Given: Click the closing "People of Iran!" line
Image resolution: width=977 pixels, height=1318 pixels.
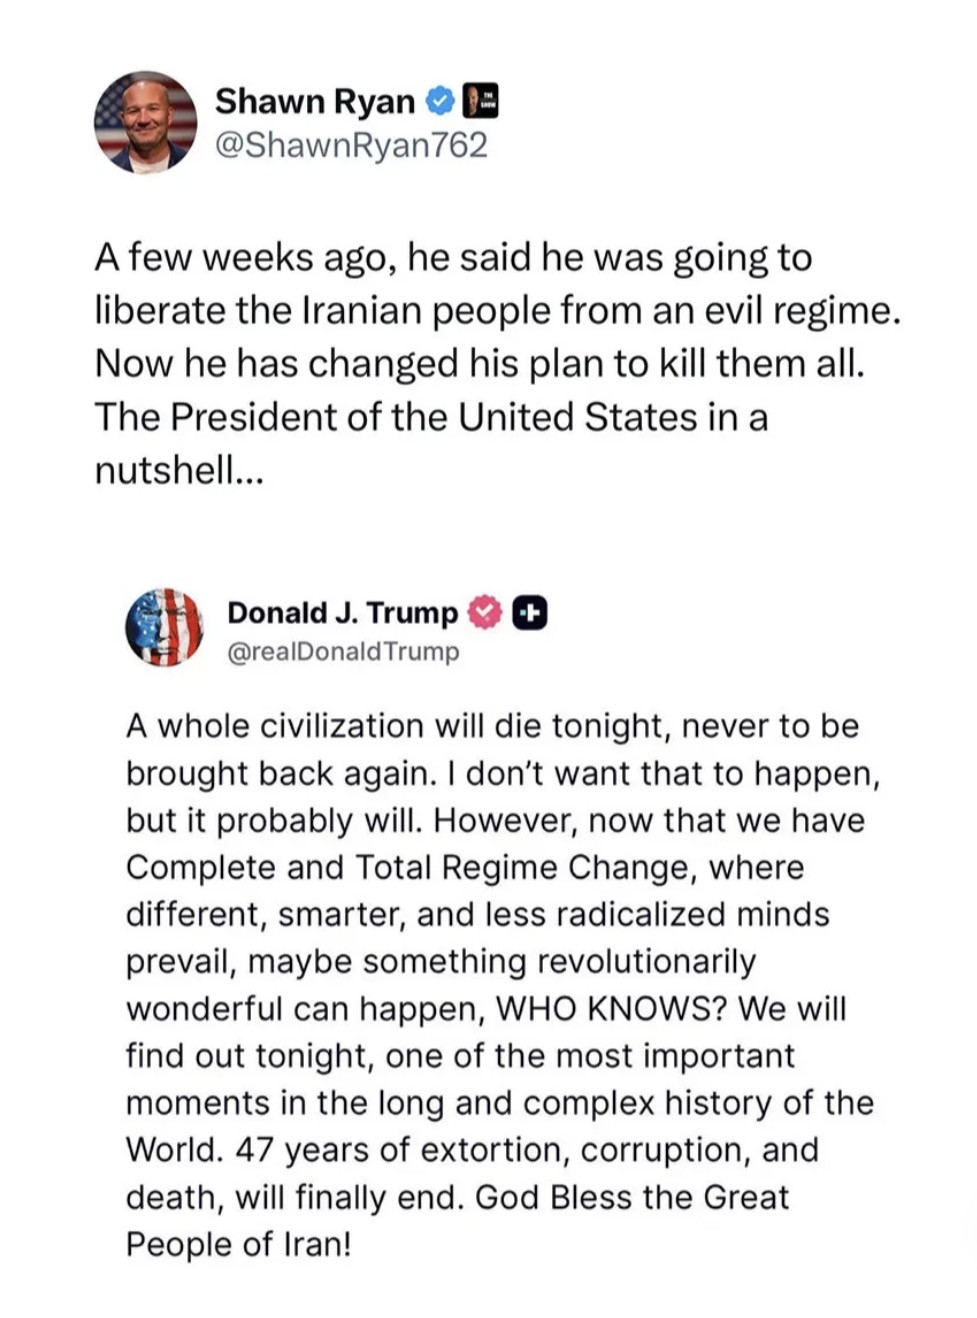Looking at the screenshot, I should click(238, 1244).
